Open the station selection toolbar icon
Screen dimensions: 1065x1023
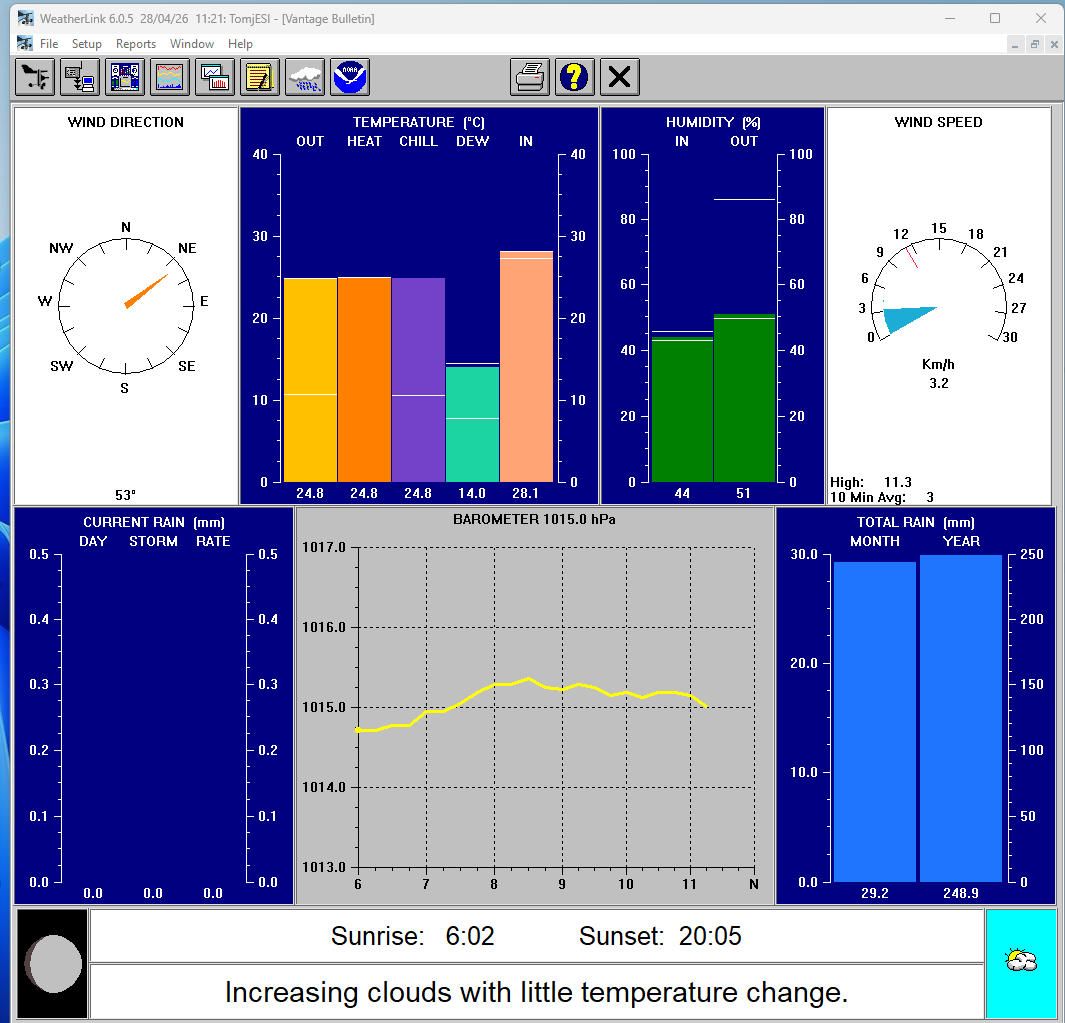point(35,77)
